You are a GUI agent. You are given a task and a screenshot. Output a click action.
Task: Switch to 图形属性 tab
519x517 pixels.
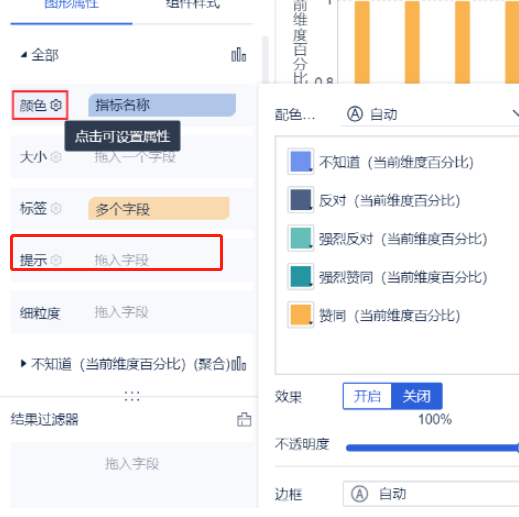tap(71, 4)
